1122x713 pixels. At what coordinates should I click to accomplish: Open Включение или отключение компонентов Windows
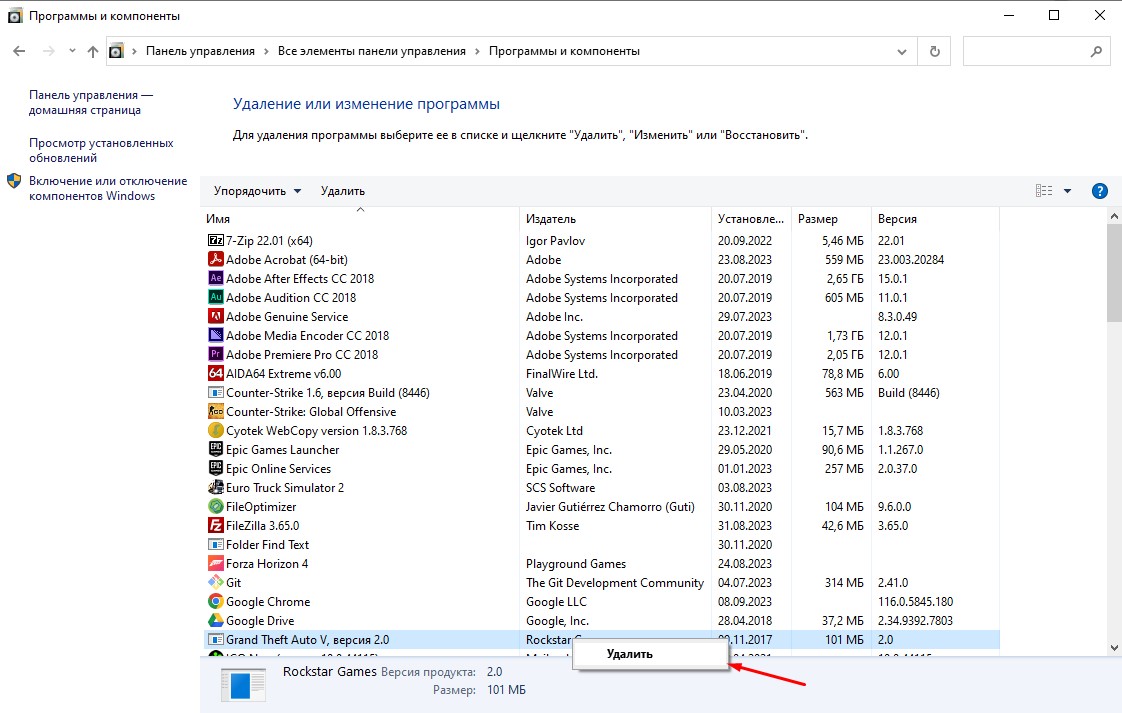[107, 188]
